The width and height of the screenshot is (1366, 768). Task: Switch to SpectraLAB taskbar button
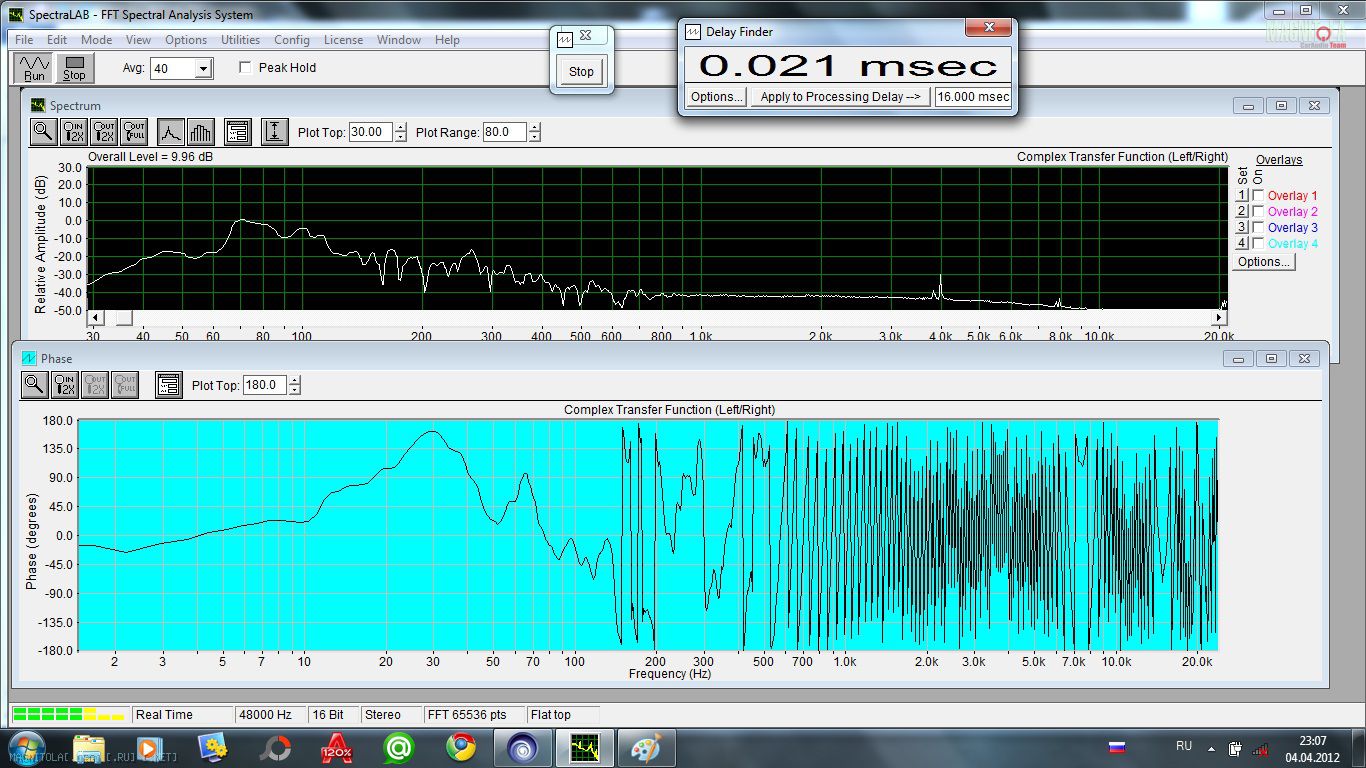click(x=584, y=748)
